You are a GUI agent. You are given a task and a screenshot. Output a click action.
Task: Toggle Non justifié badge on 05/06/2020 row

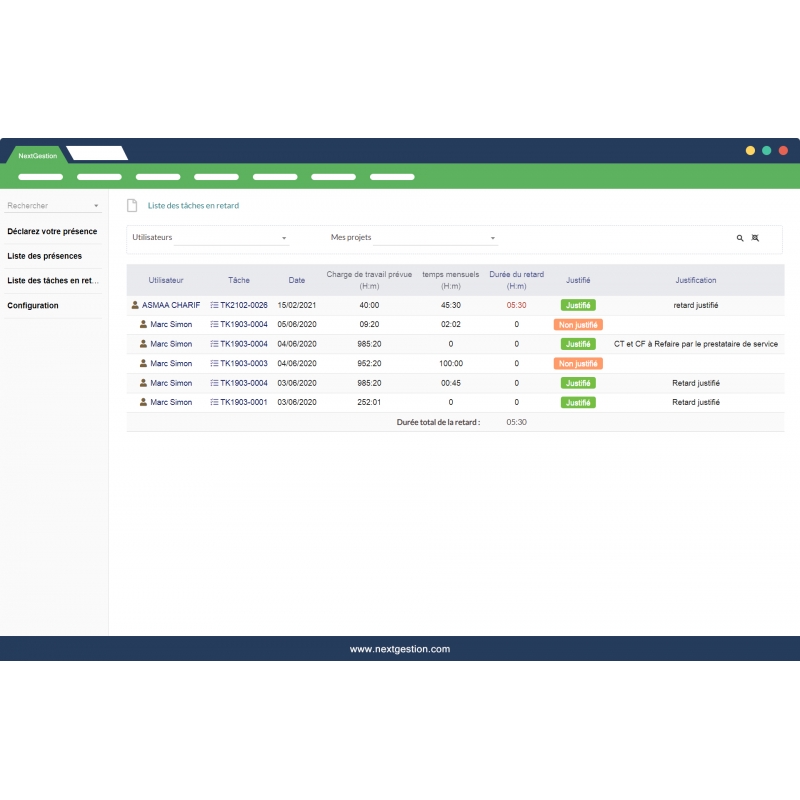click(578, 325)
